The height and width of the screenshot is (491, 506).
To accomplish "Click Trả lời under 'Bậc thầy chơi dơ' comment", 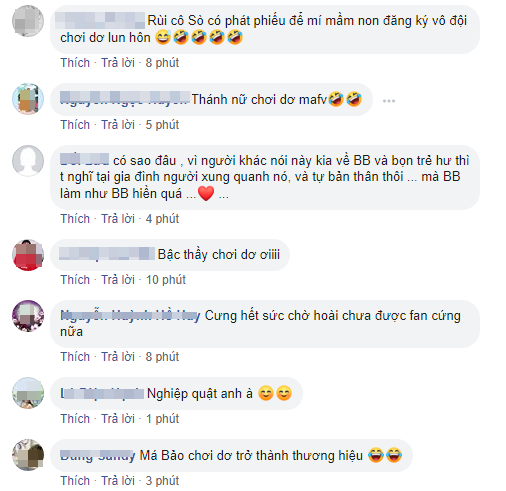I will click(118, 280).
